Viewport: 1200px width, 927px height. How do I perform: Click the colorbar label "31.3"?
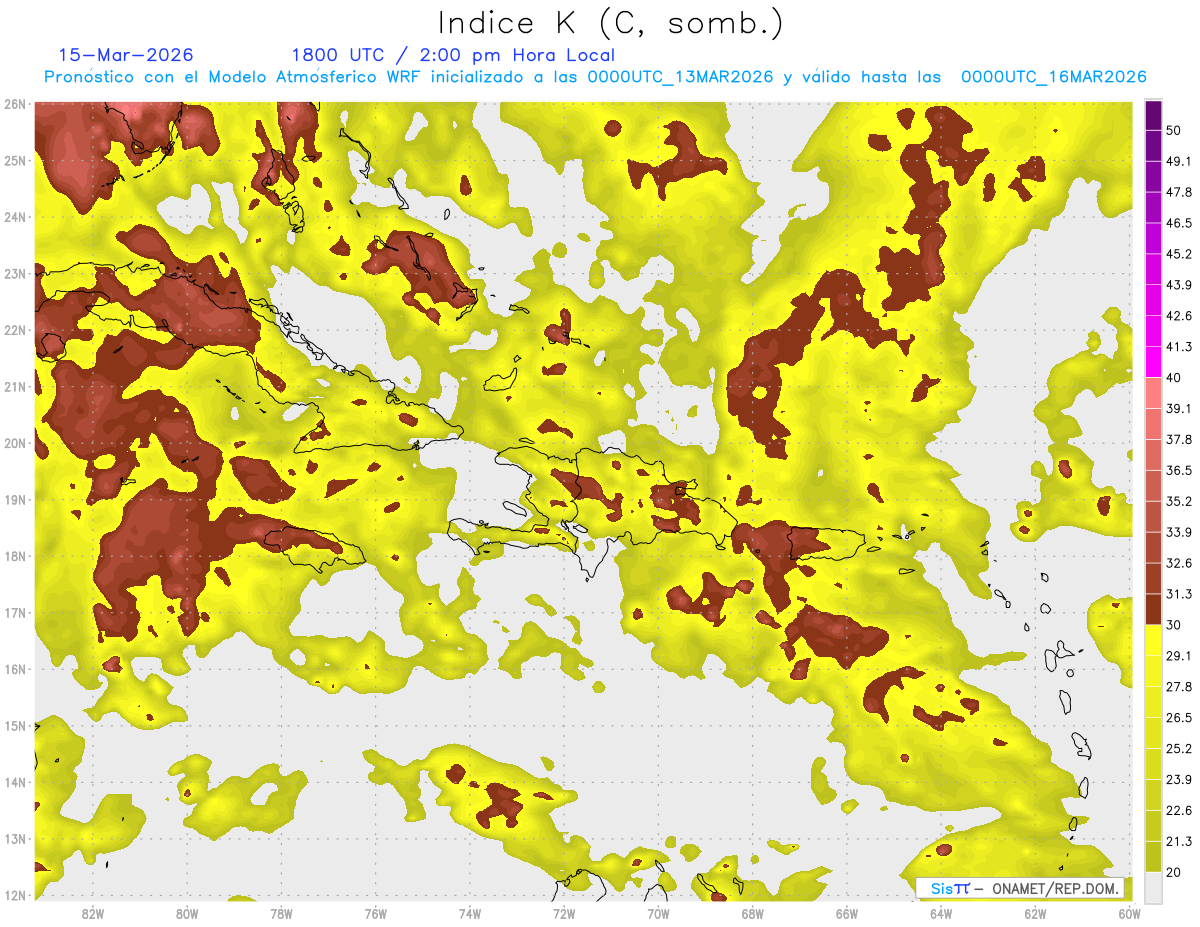[1179, 594]
